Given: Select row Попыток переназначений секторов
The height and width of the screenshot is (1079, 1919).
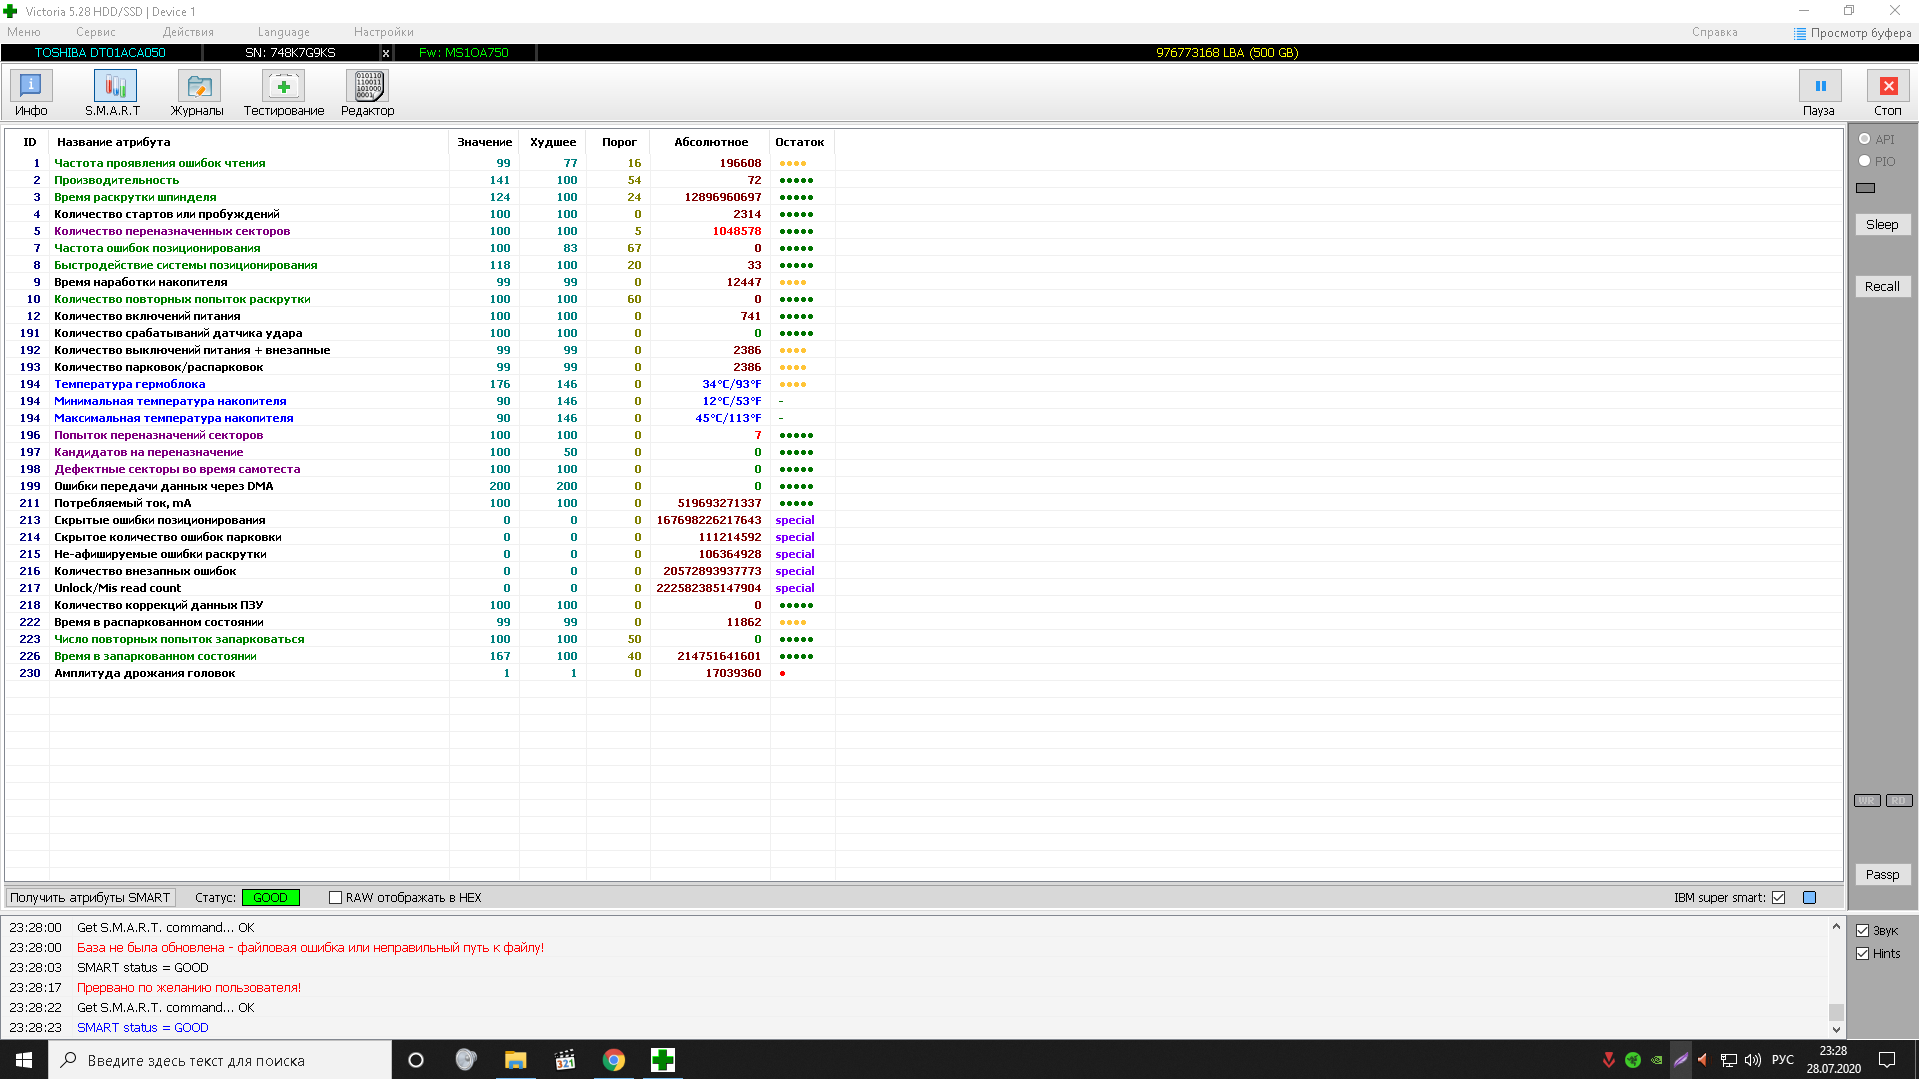Looking at the screenshot, I should (x=420, y=435).
